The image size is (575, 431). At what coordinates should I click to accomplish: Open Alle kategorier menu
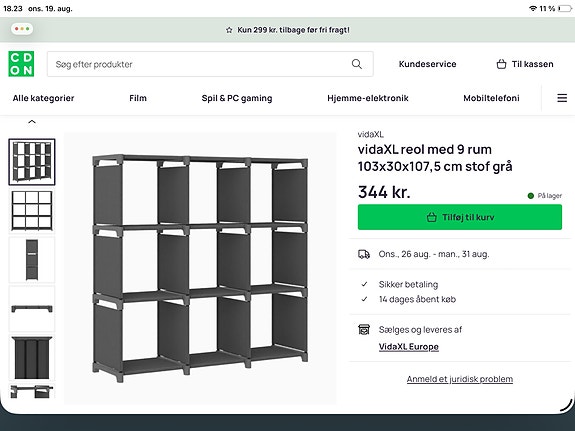pyautogui.click(x=43, y=98)
